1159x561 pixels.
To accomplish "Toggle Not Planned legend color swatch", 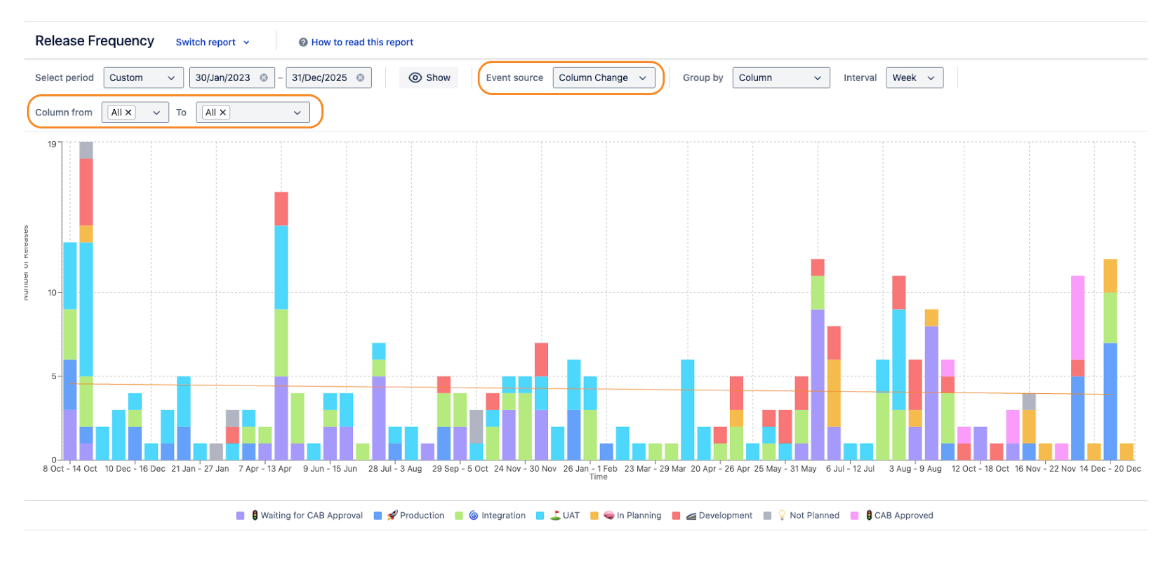I will [766, 515].
